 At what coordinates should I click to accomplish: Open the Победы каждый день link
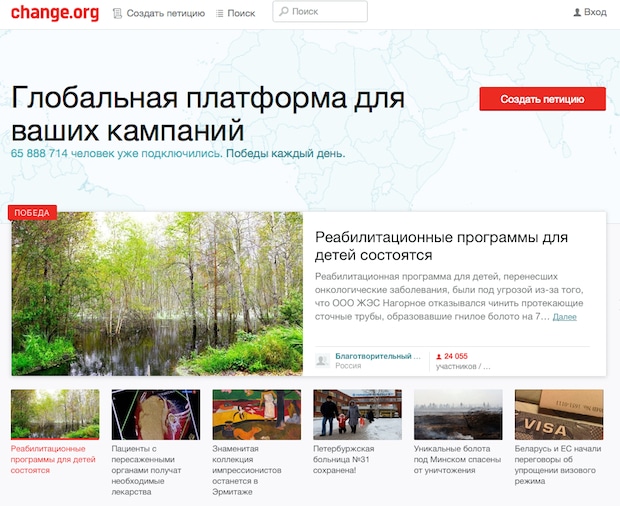(285, 153)
